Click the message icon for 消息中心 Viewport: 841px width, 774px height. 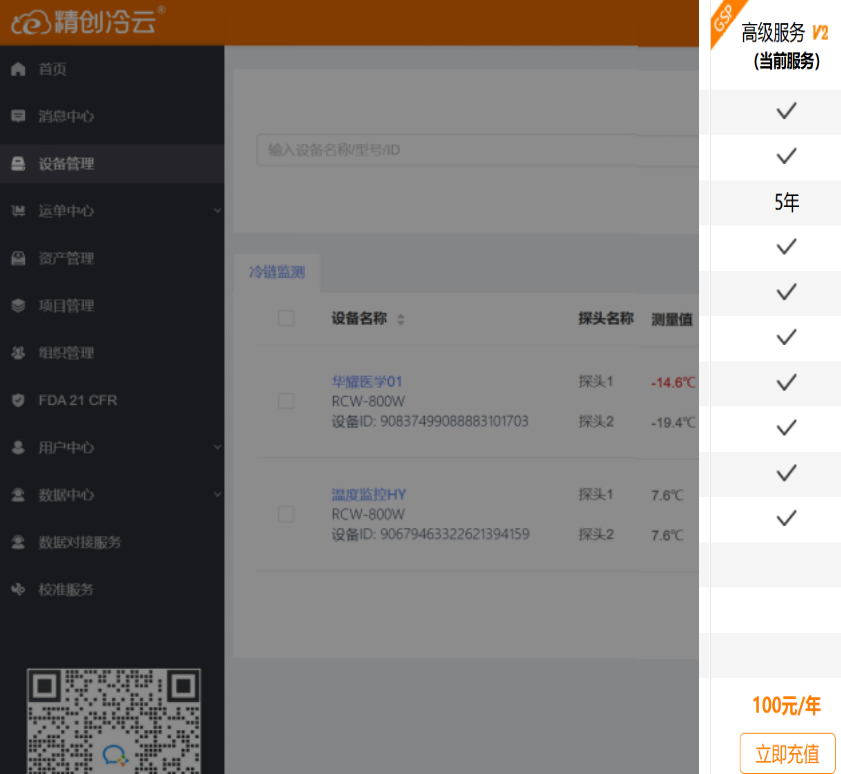click(x=18, y=117)
